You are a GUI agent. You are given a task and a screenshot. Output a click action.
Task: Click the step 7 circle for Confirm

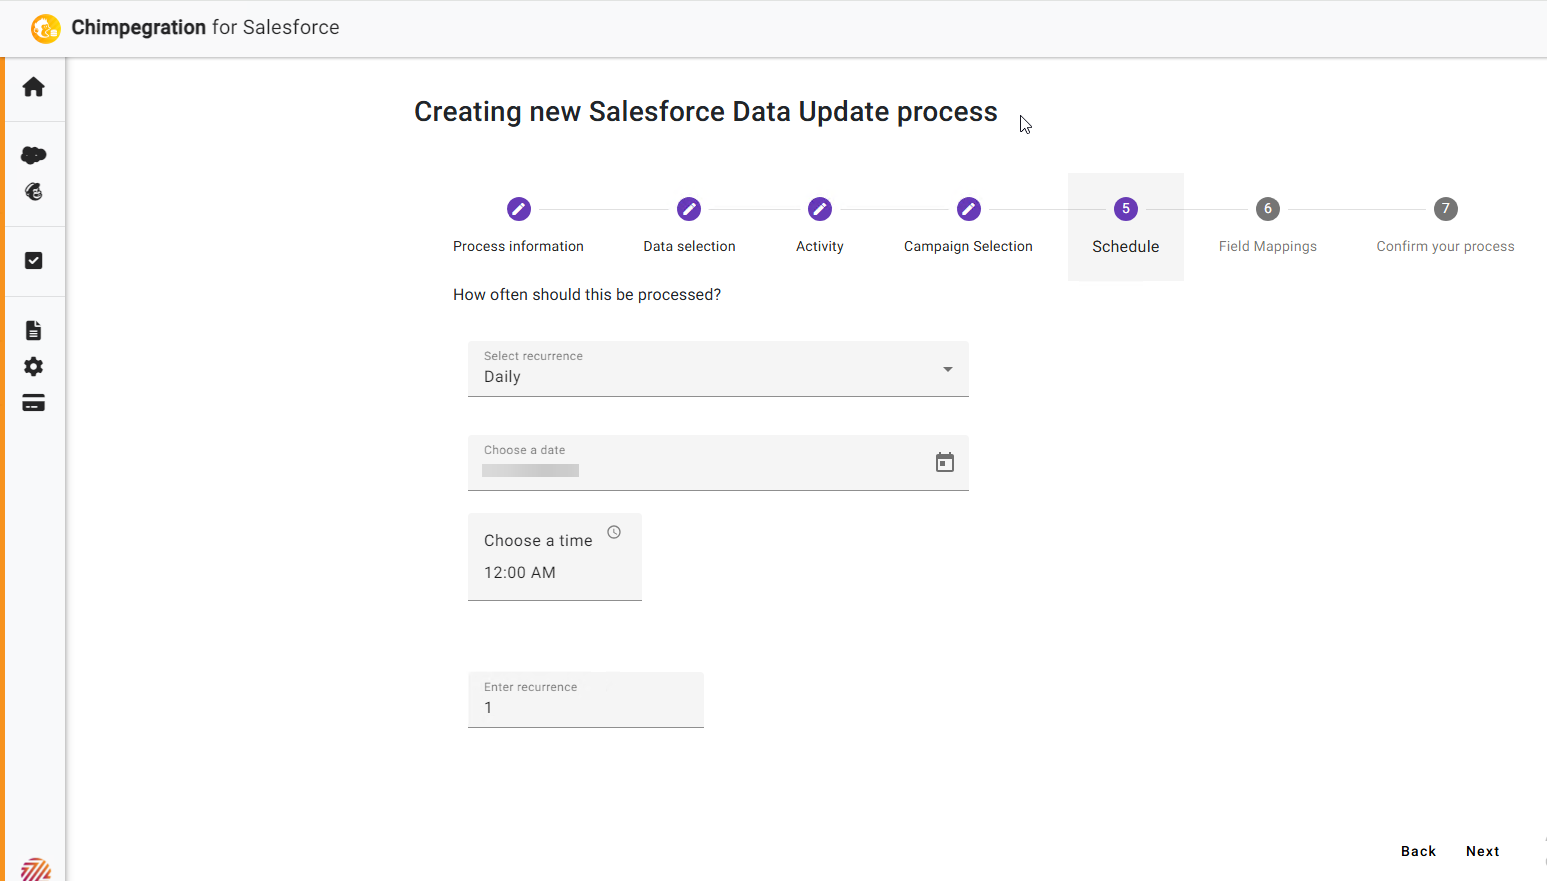[x=1445, y=209]
